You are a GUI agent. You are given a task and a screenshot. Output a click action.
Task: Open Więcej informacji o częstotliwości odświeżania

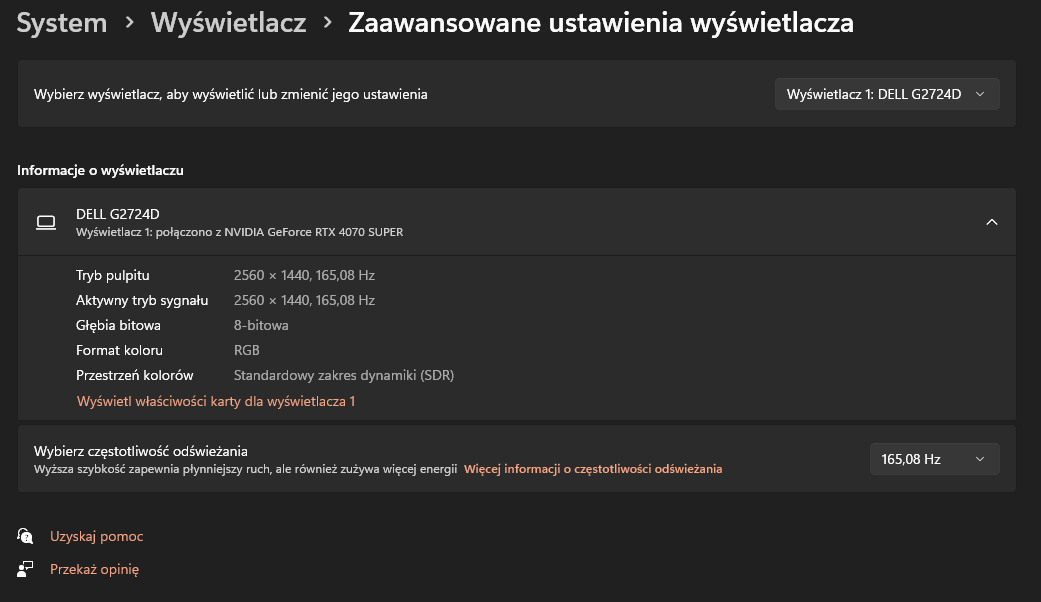592,468
